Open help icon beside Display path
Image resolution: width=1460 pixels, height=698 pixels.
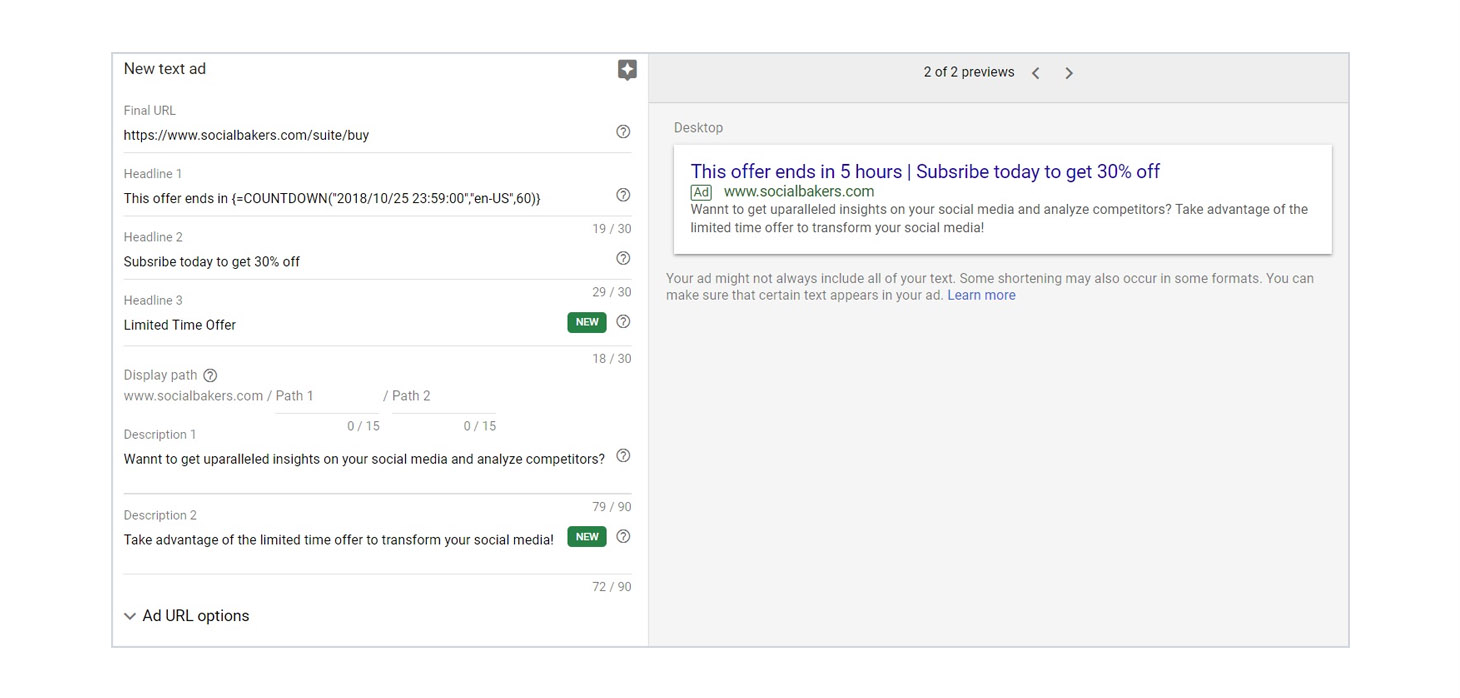[x=210, y=376]
